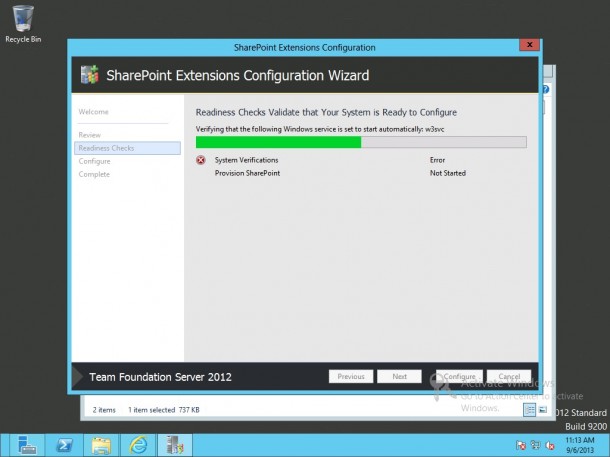Click the network tray icon
This screenshot has width=610, height=457.
click(535, 445)
